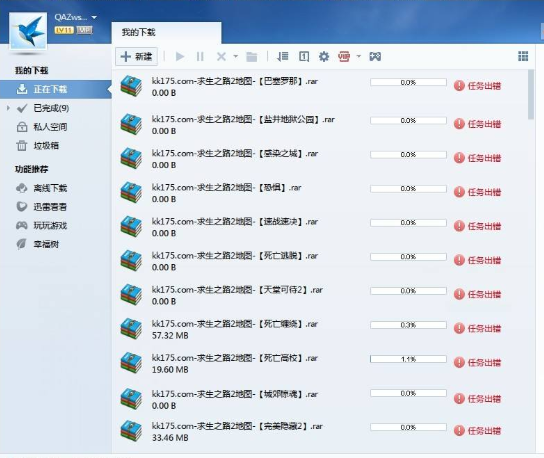Image resolution: width=544 pixels, height=458 pixels.
Task: Click rar icon of 完美隐藏2 file
Action: (131, 431)
